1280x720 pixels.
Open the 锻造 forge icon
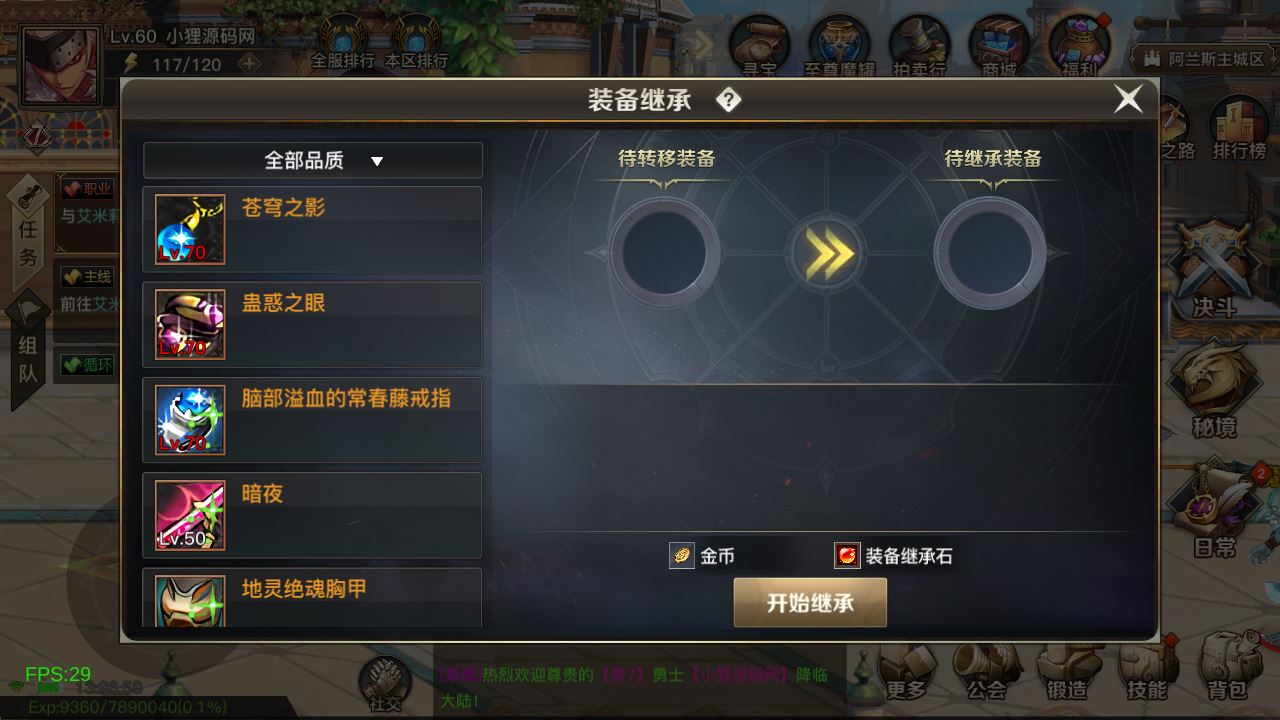(x=1066, y=672)
